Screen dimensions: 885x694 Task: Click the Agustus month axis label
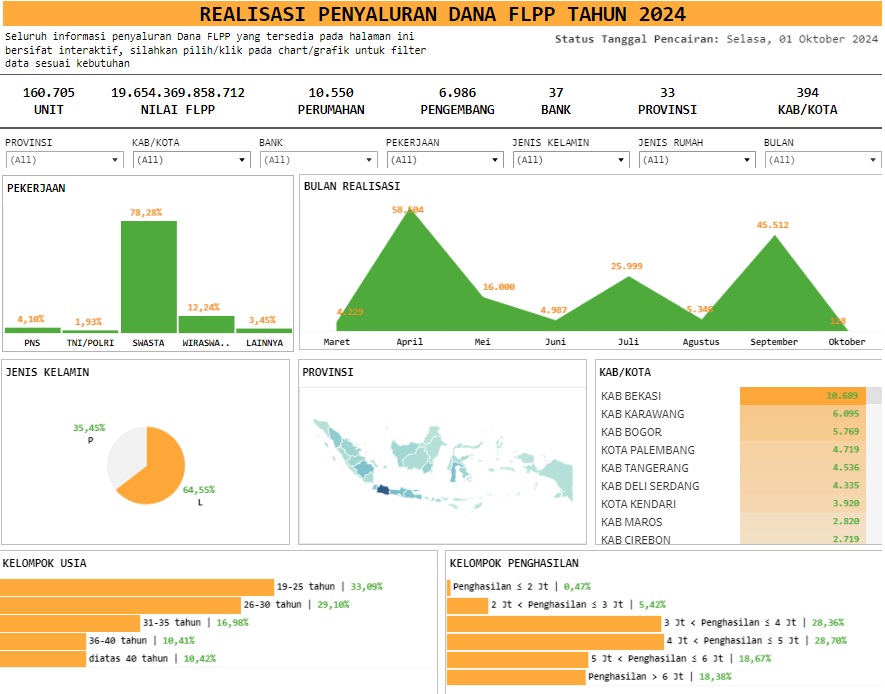[701, 341]
